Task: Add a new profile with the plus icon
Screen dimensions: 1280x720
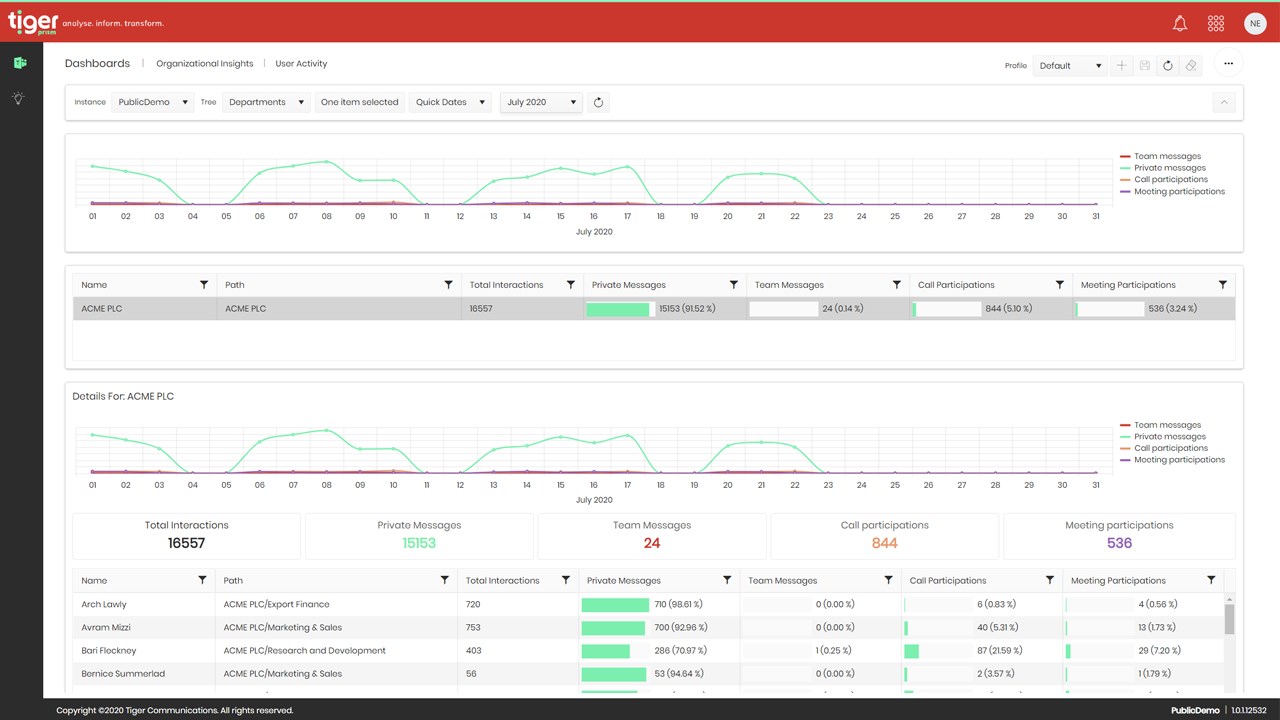Action: 1121,65
